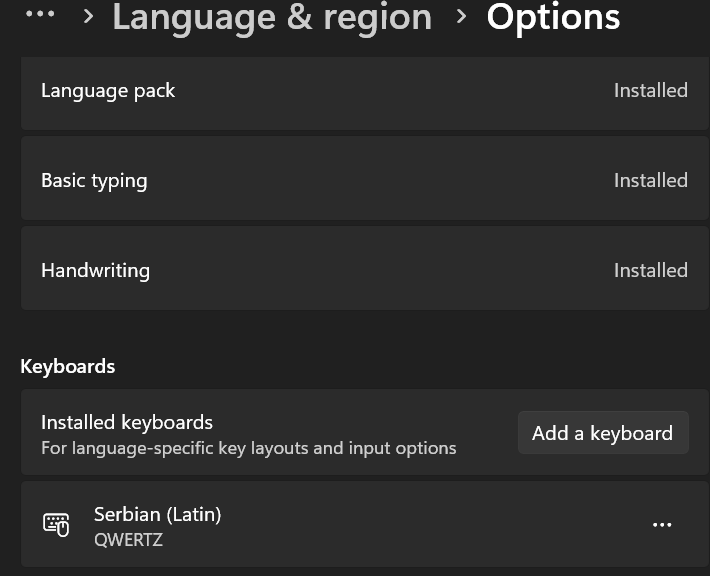Image resolution: width=710 pixels, height=576 pixels.
Task: Open more options for Serbian (Latin) keyboard
Action: [661, 525]
